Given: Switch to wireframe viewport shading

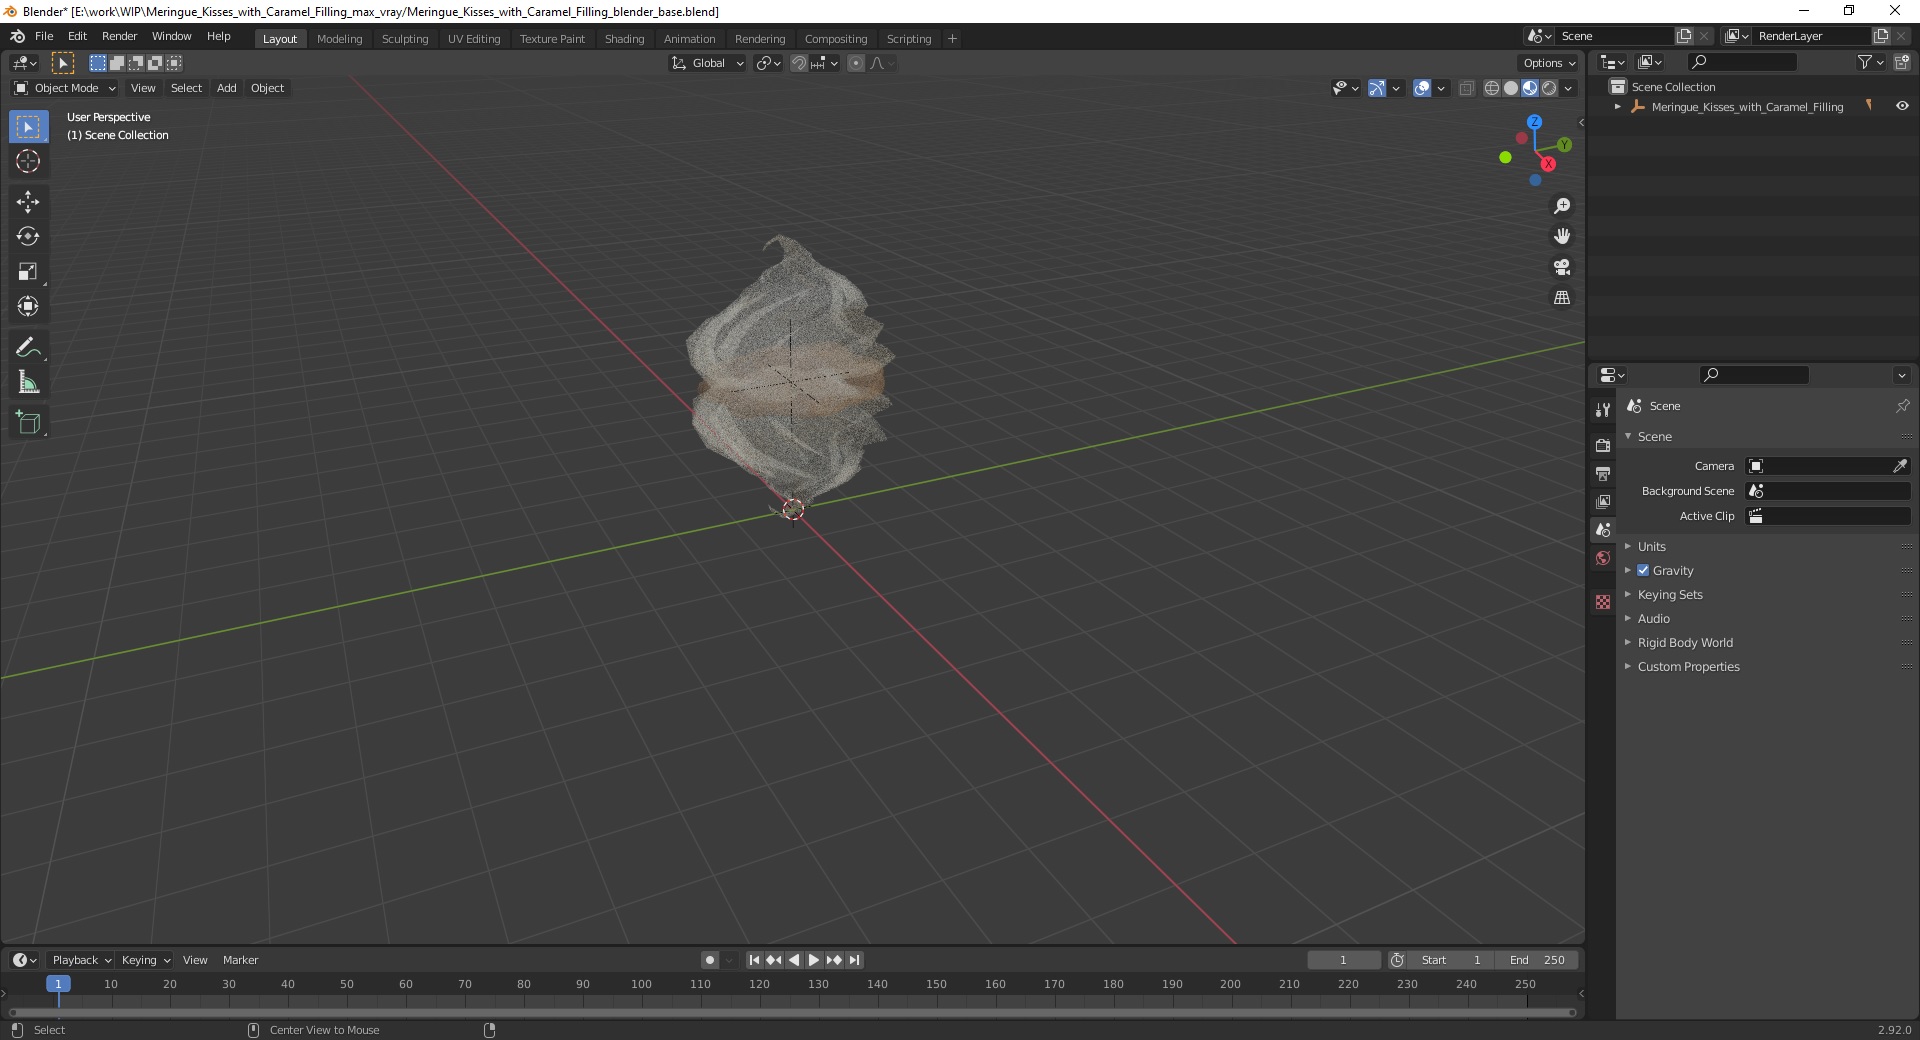Looking at the screenshot, I should click(x=1492, y=88).
